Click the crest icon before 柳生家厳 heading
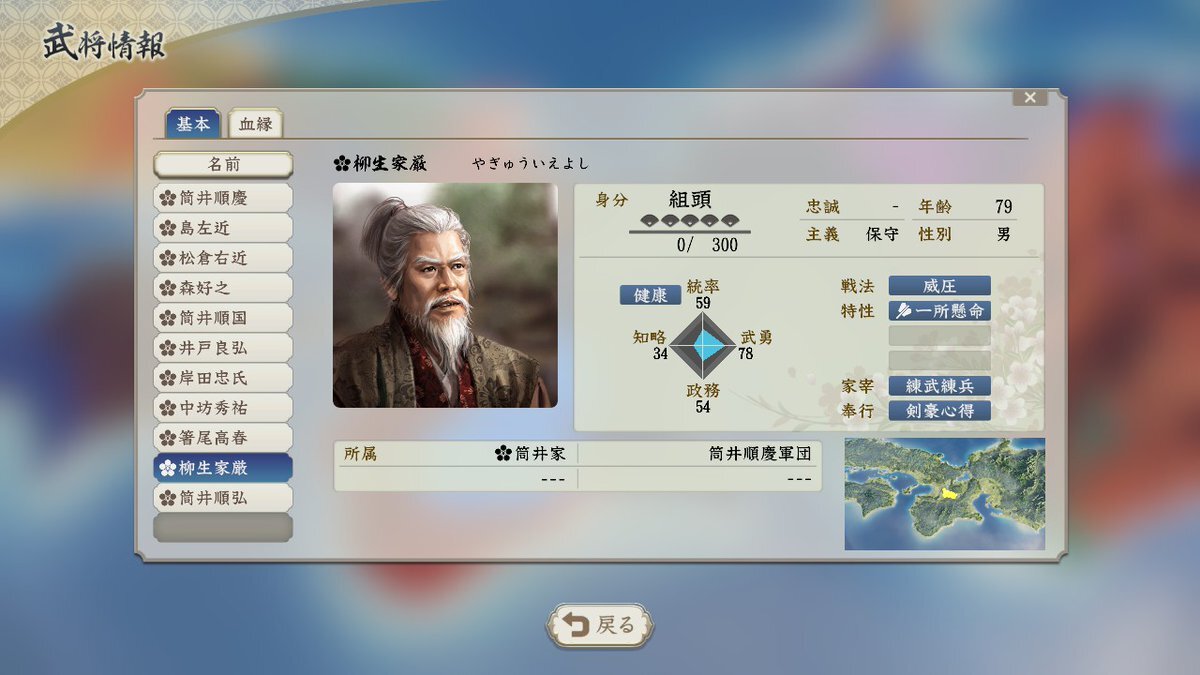 tap(342, 163)
